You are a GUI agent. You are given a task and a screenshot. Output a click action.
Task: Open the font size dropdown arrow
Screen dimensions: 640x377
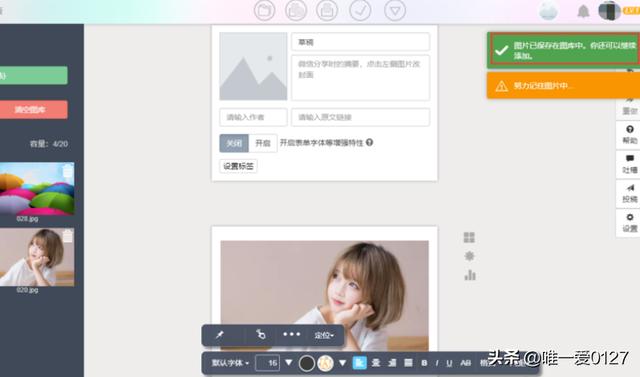289,362
